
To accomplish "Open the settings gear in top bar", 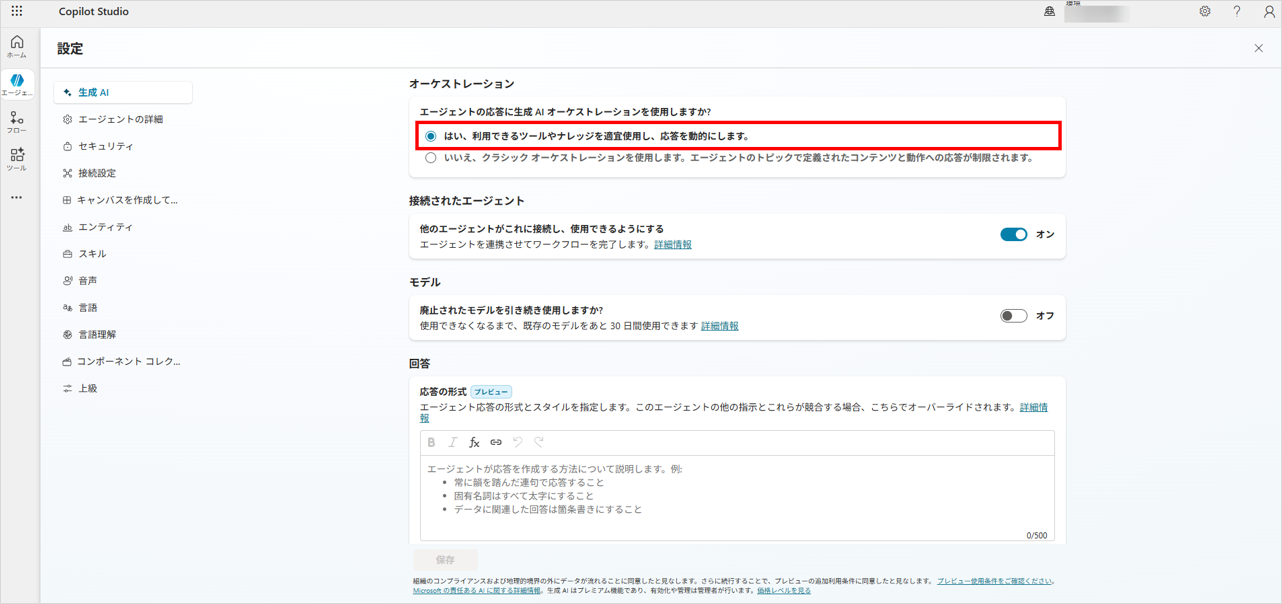I will click(1205, 12).
